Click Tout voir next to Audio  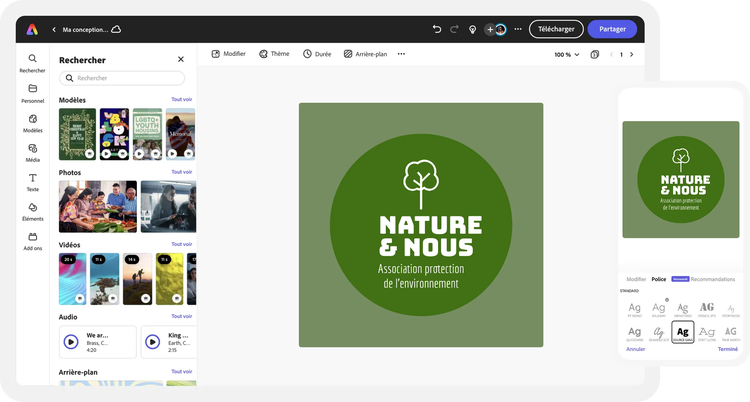click(x=182, y=316)
